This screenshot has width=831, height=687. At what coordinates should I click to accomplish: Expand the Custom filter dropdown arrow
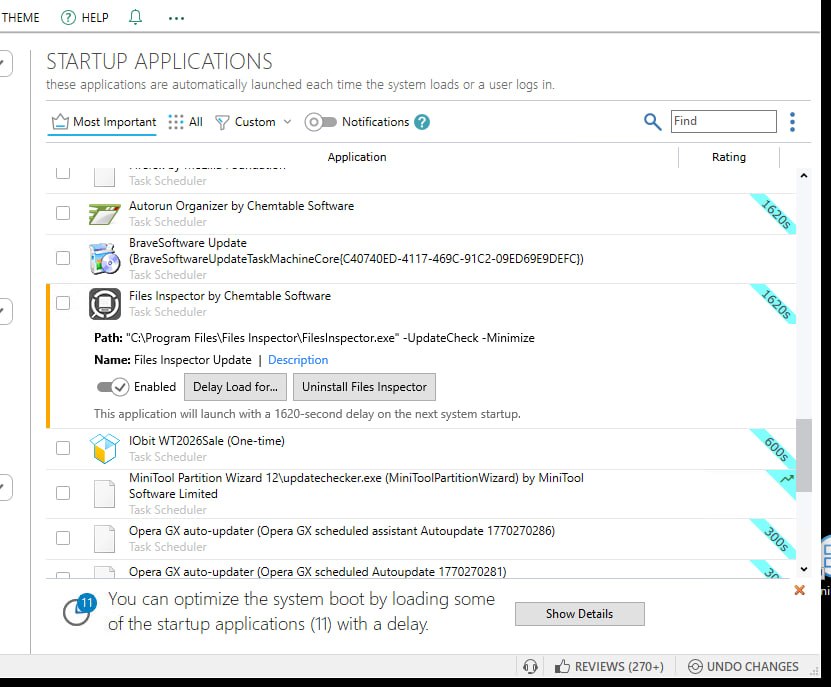tap(287, 122)
